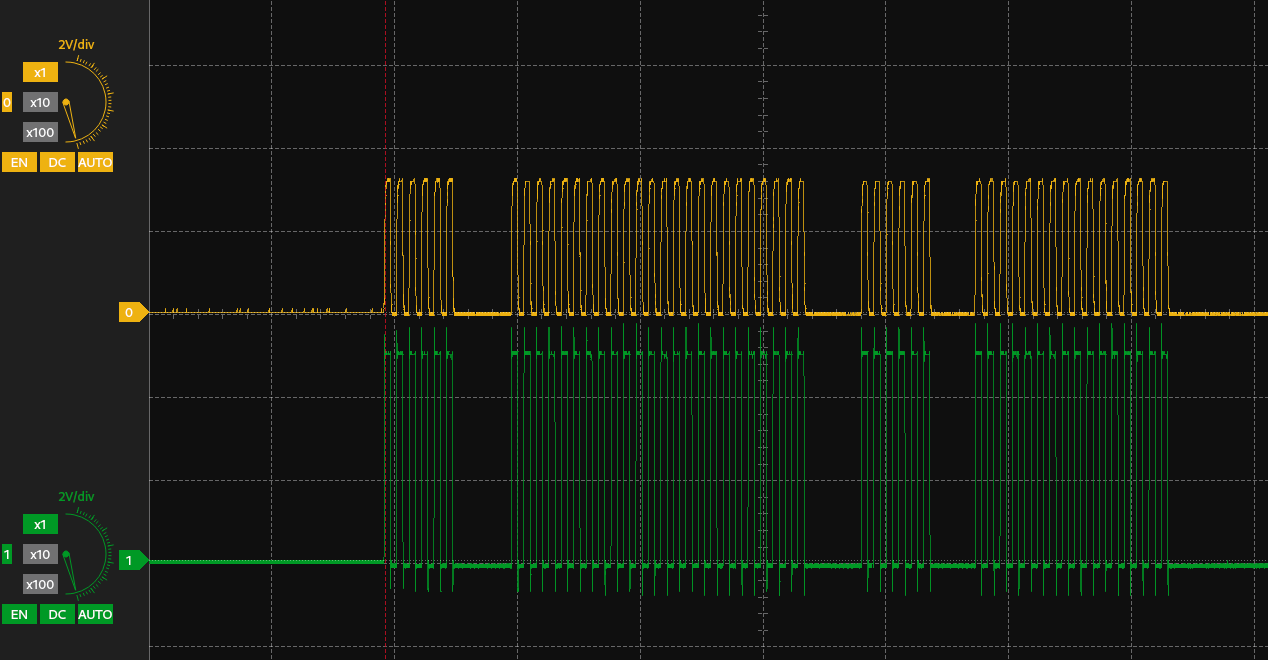Toggle DC coupling on channel 1
The height and width of the screenshot is (660, 1268).
[x=58, y=614]
